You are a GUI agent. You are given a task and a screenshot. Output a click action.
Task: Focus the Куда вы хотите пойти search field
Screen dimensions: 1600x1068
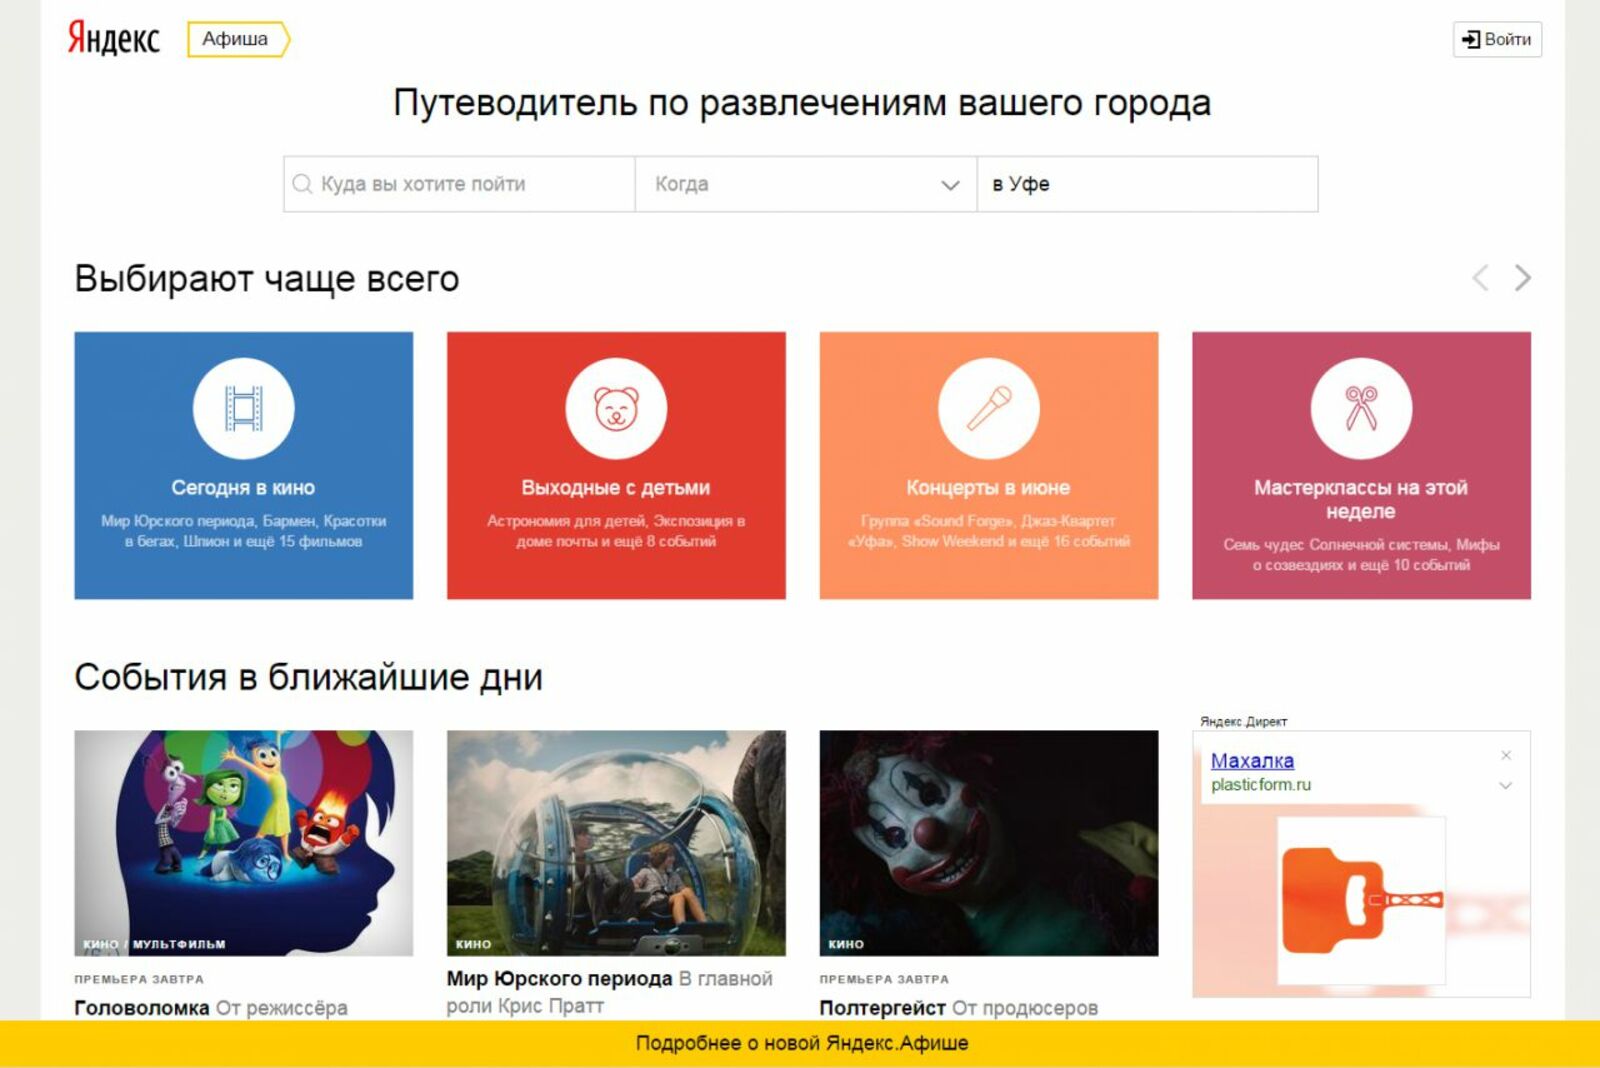(x=460, y=184)
